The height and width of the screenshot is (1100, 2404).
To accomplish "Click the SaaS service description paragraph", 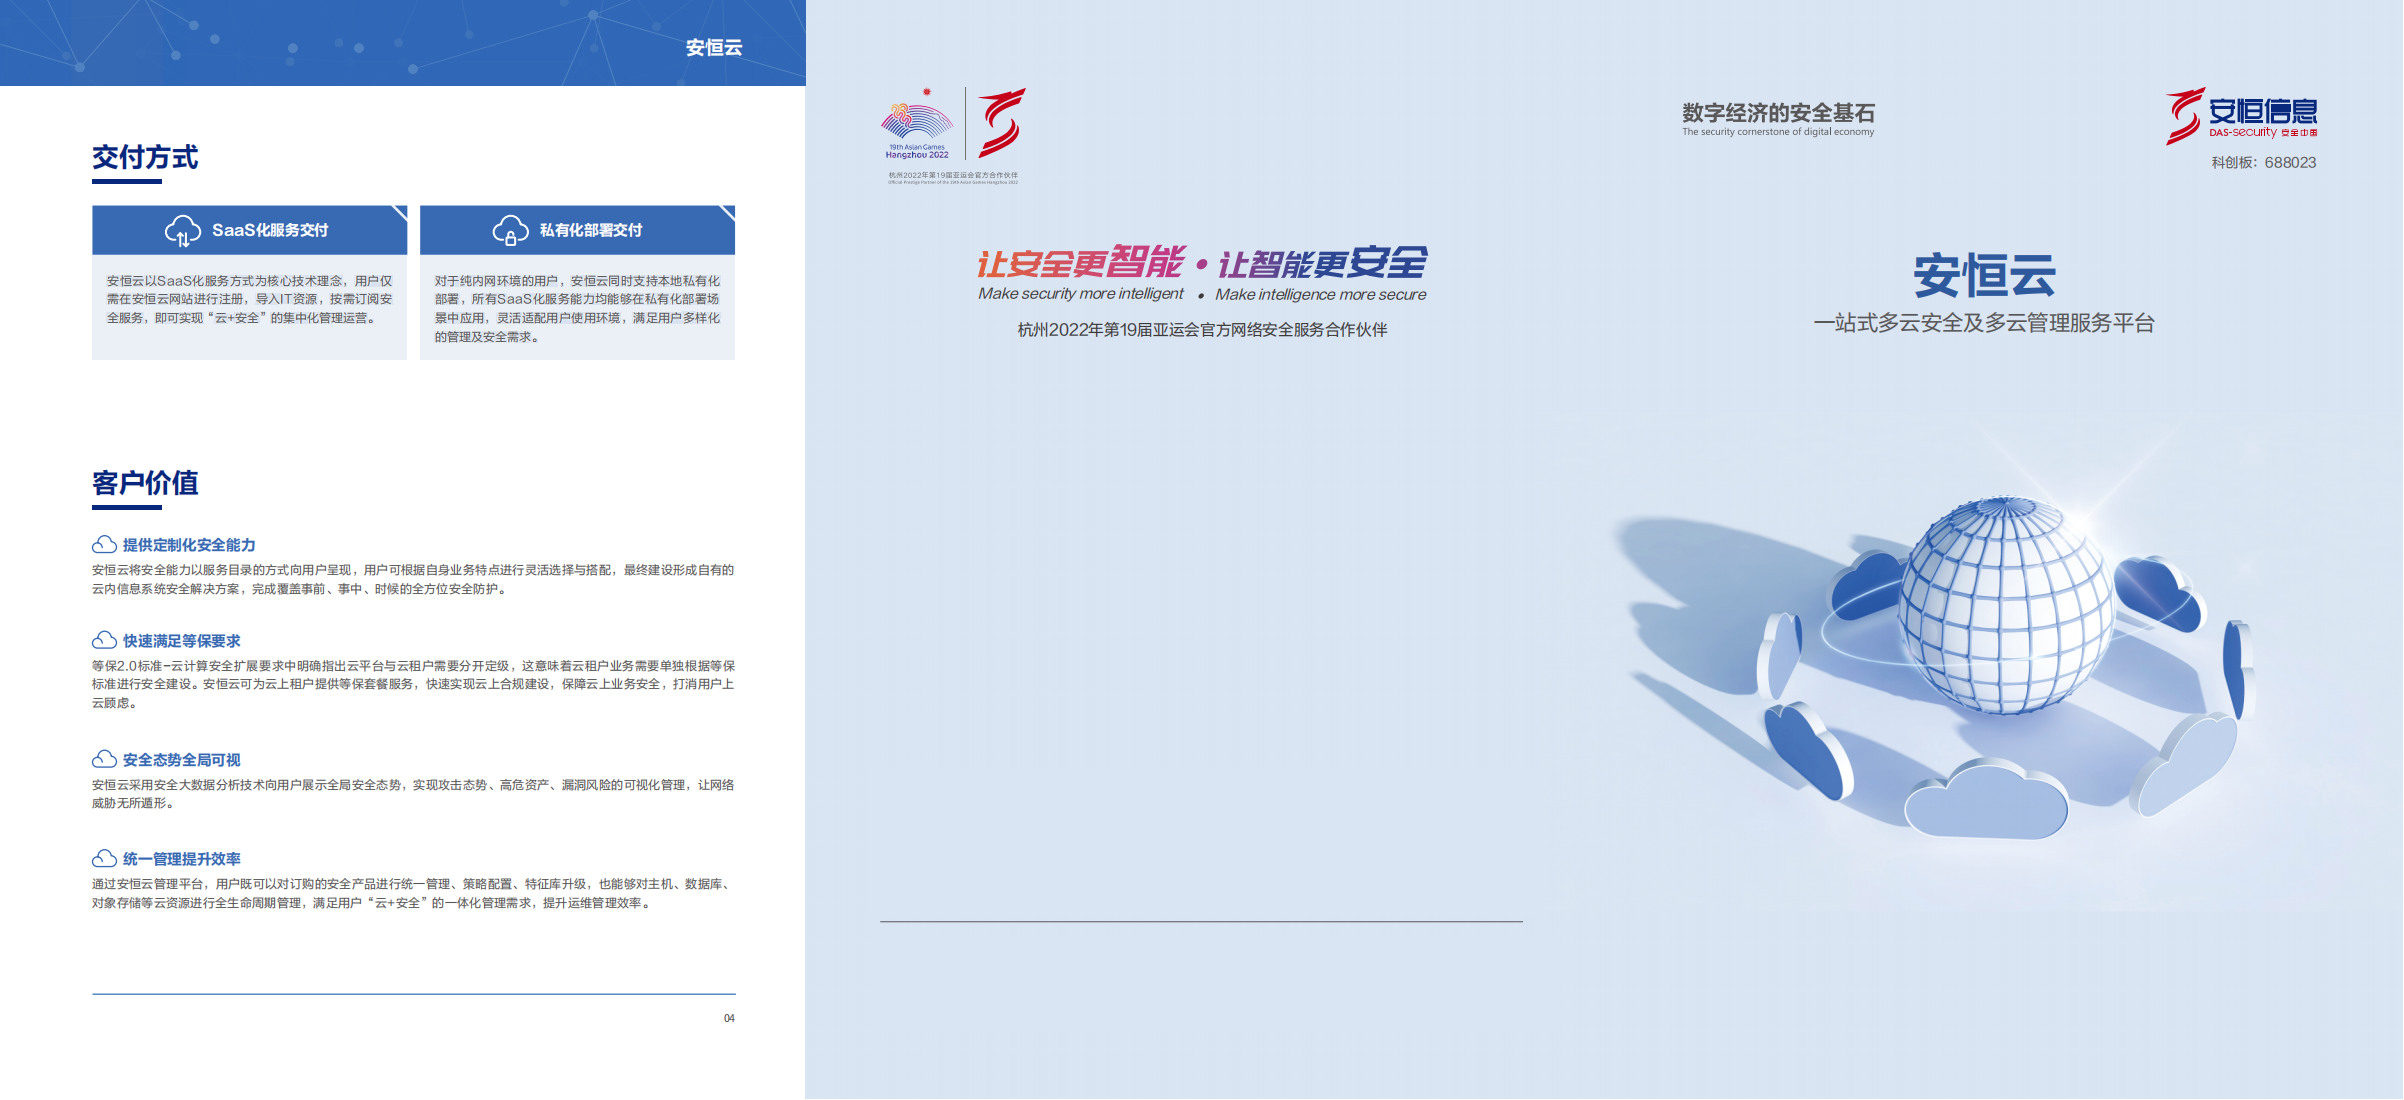I will (x=250, y=299).
